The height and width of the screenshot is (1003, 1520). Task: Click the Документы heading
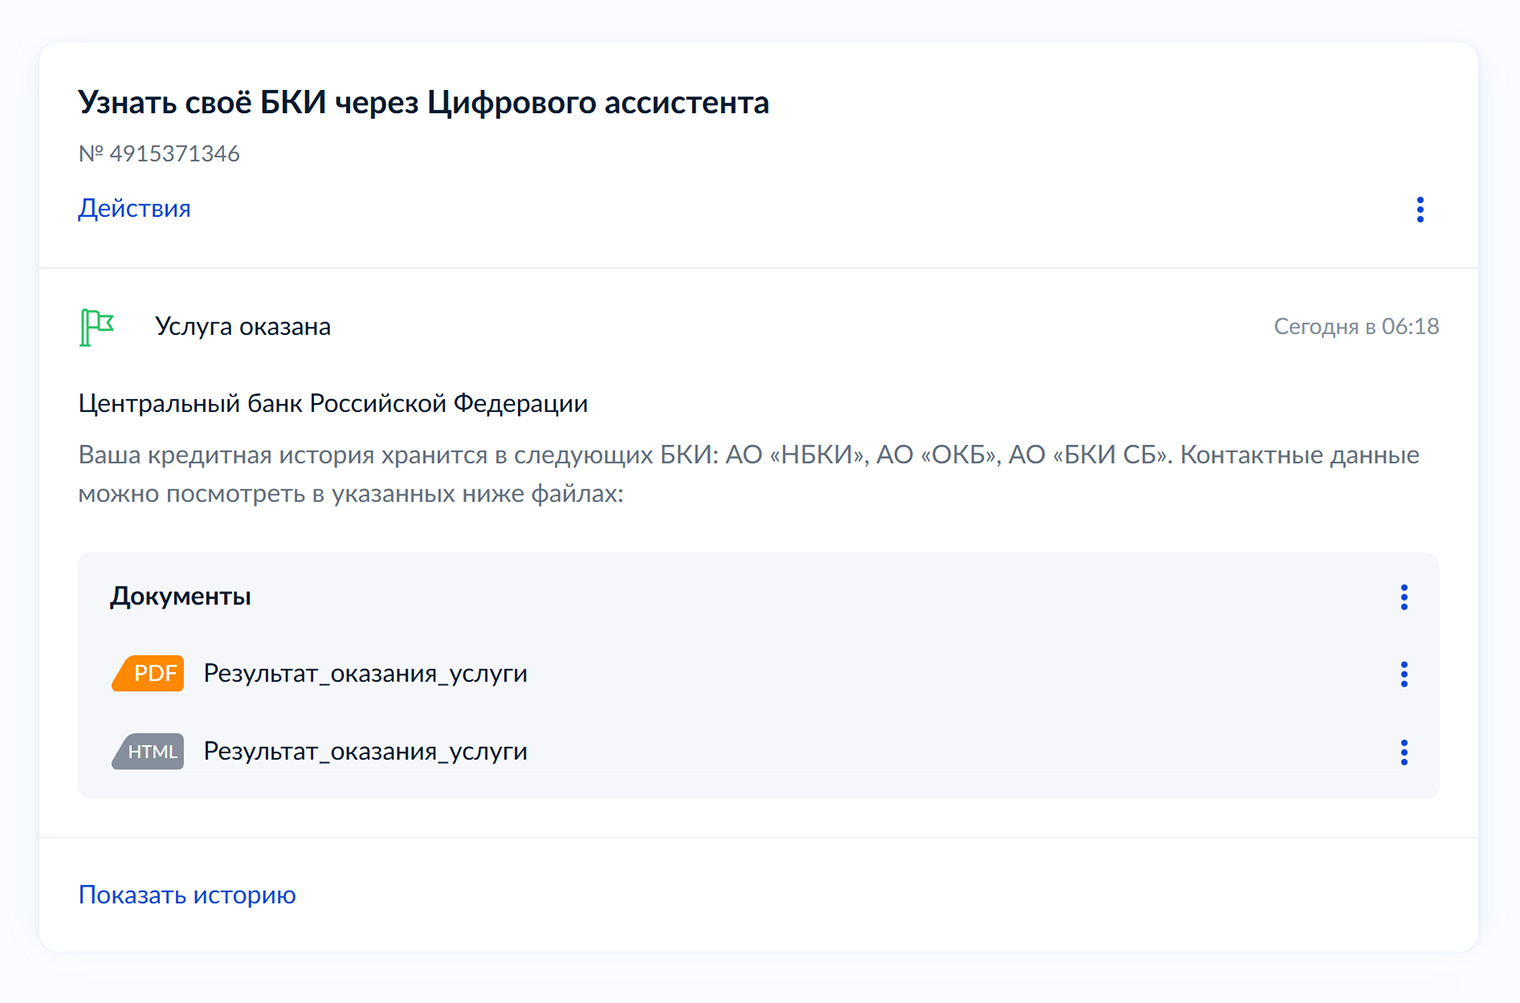(x=180, y=596)
